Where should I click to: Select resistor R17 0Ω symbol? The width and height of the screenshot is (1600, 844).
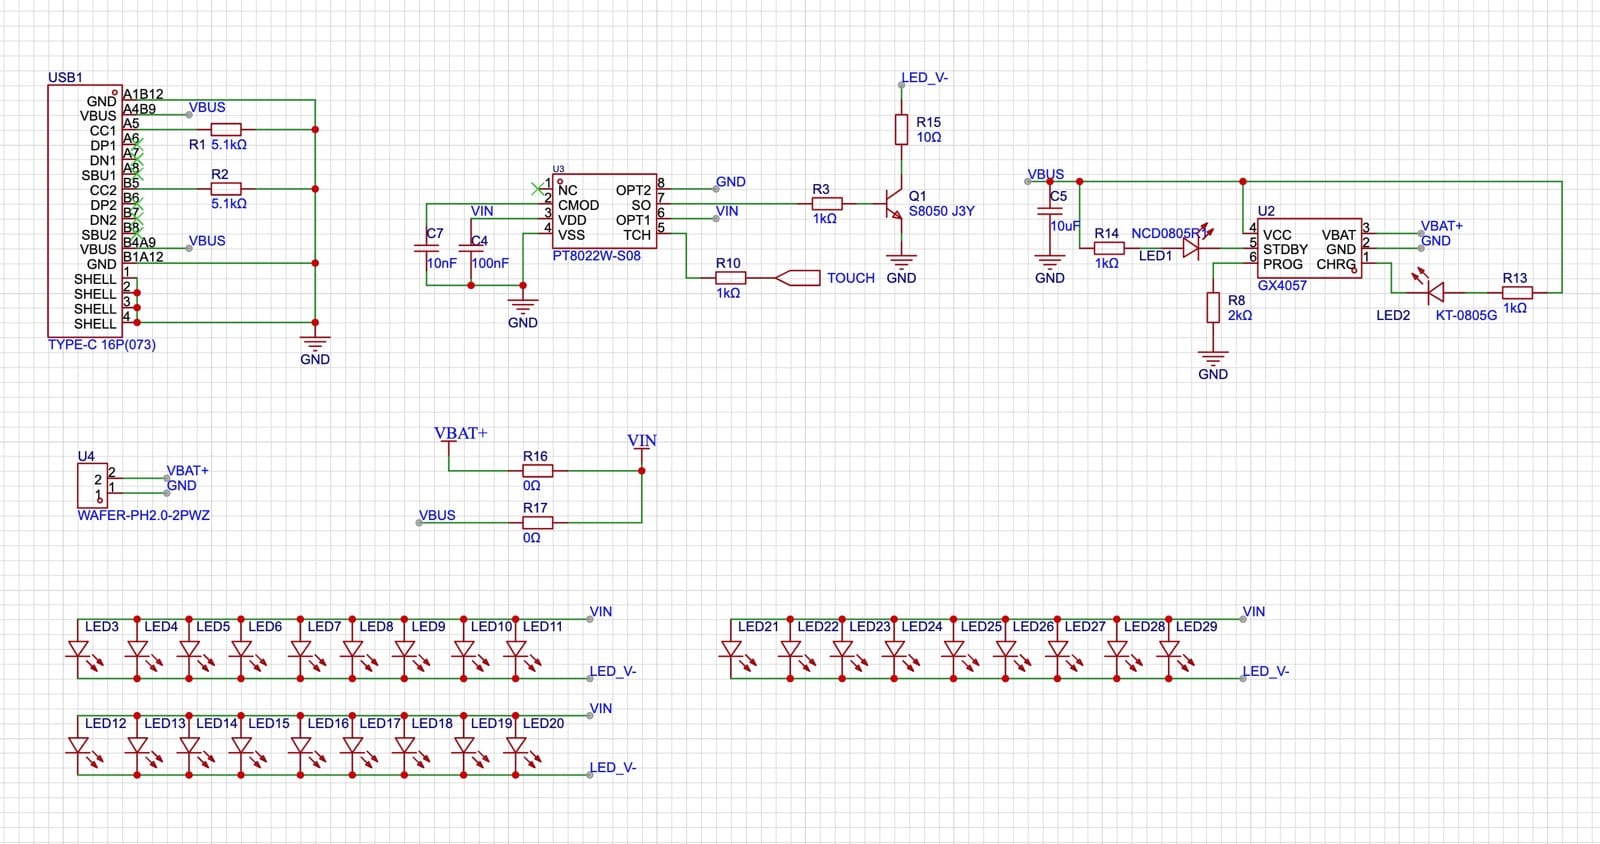537,523
